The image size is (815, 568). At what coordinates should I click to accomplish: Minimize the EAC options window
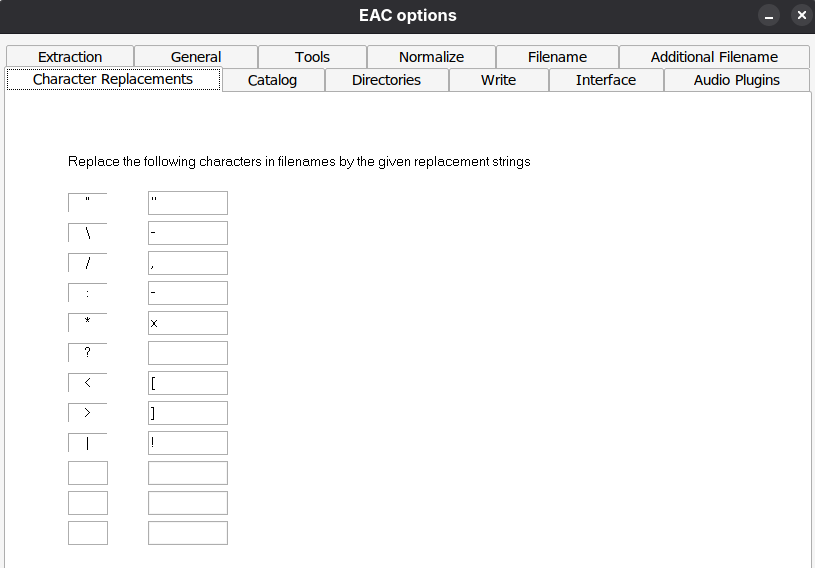769,16
